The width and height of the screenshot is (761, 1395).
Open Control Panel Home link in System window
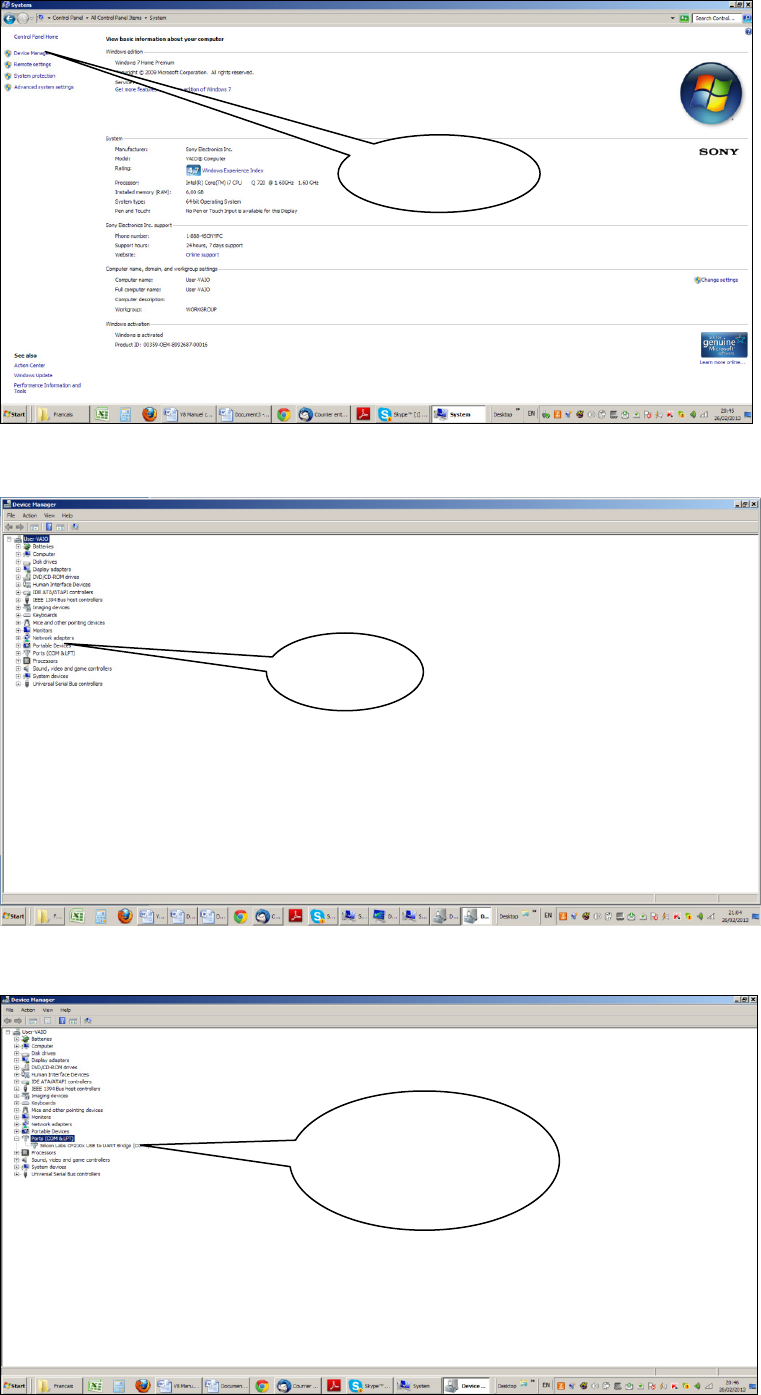click(x=36, y=37)
